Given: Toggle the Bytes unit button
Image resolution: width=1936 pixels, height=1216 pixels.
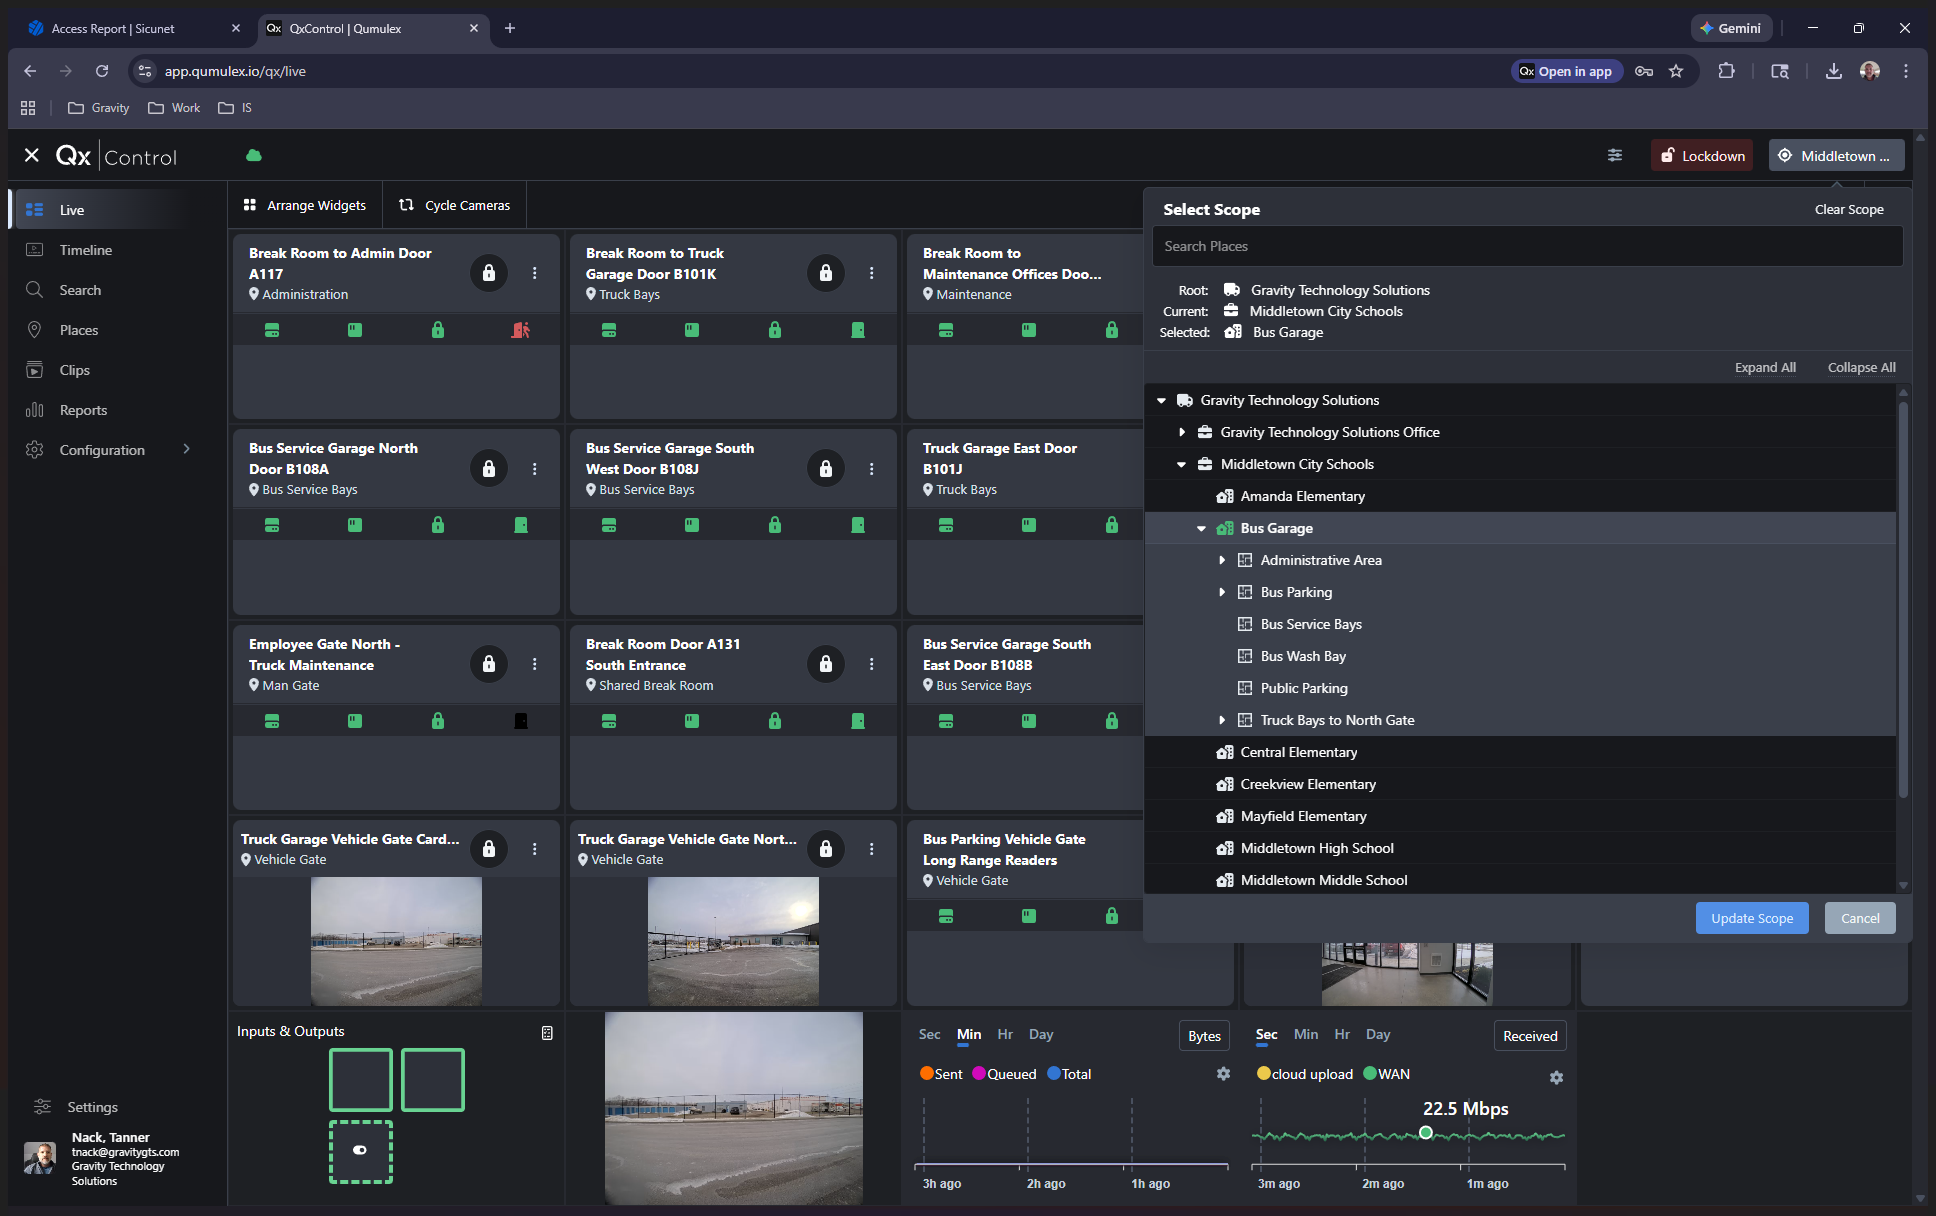Looking at the screenshot, I should click(1204, 1036).
